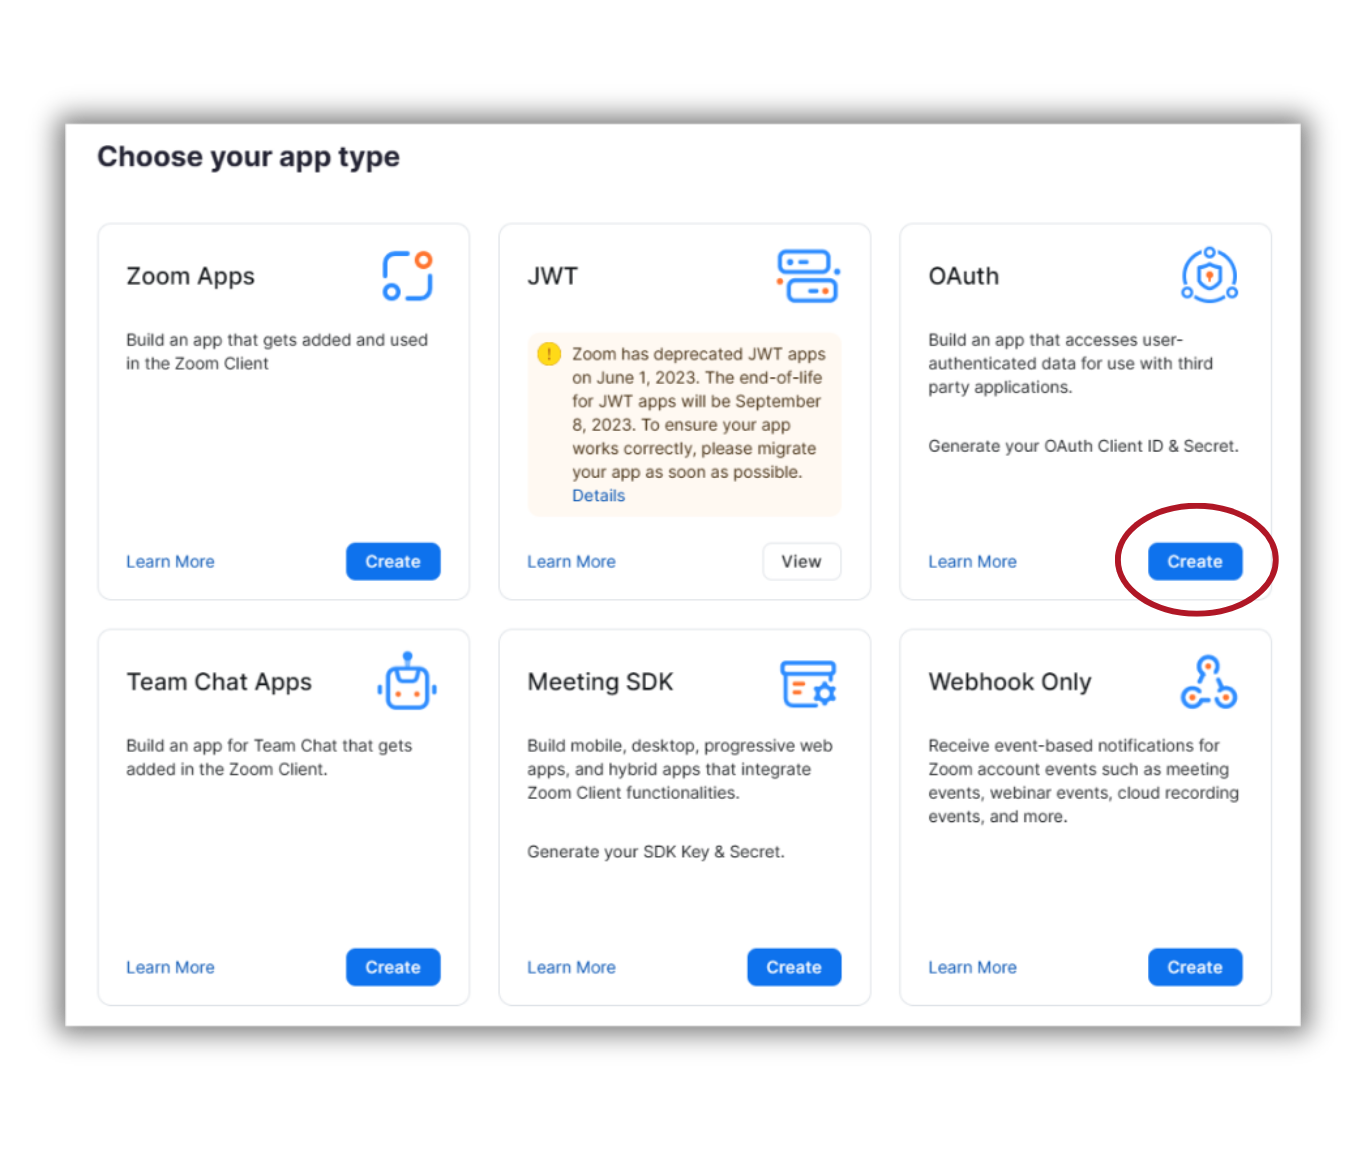Open Learn More for OAuth
This screenshot has height=1150, width=1366.
tap(972, 562)
